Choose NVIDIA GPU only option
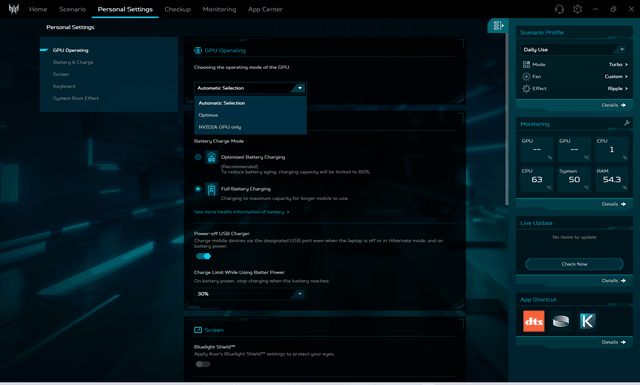Viewport: 640px width, 385px height. [250, 127]
